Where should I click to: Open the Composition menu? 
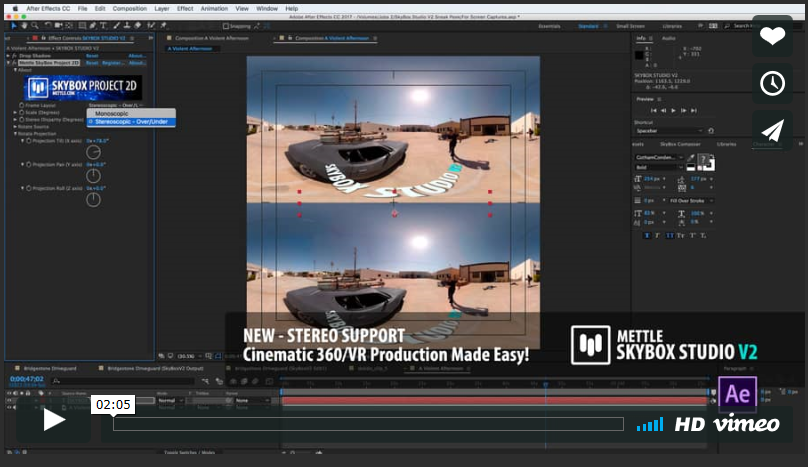(x=129, y=8)
